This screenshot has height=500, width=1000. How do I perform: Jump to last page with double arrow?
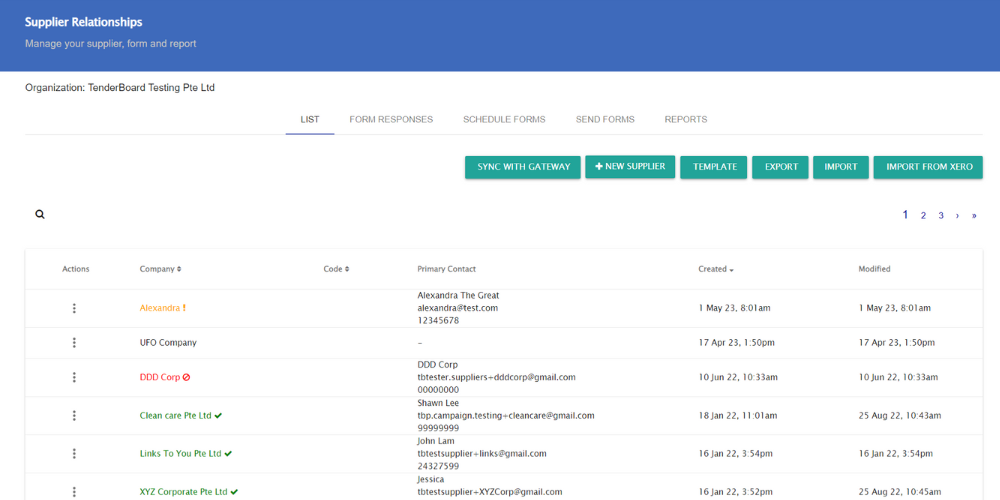pos(974,216)
